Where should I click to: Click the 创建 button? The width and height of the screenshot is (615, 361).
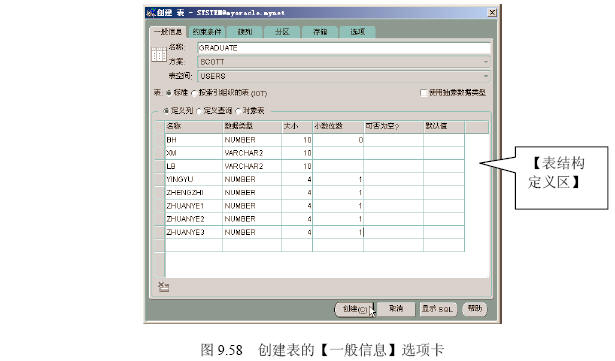coord(355,309)
